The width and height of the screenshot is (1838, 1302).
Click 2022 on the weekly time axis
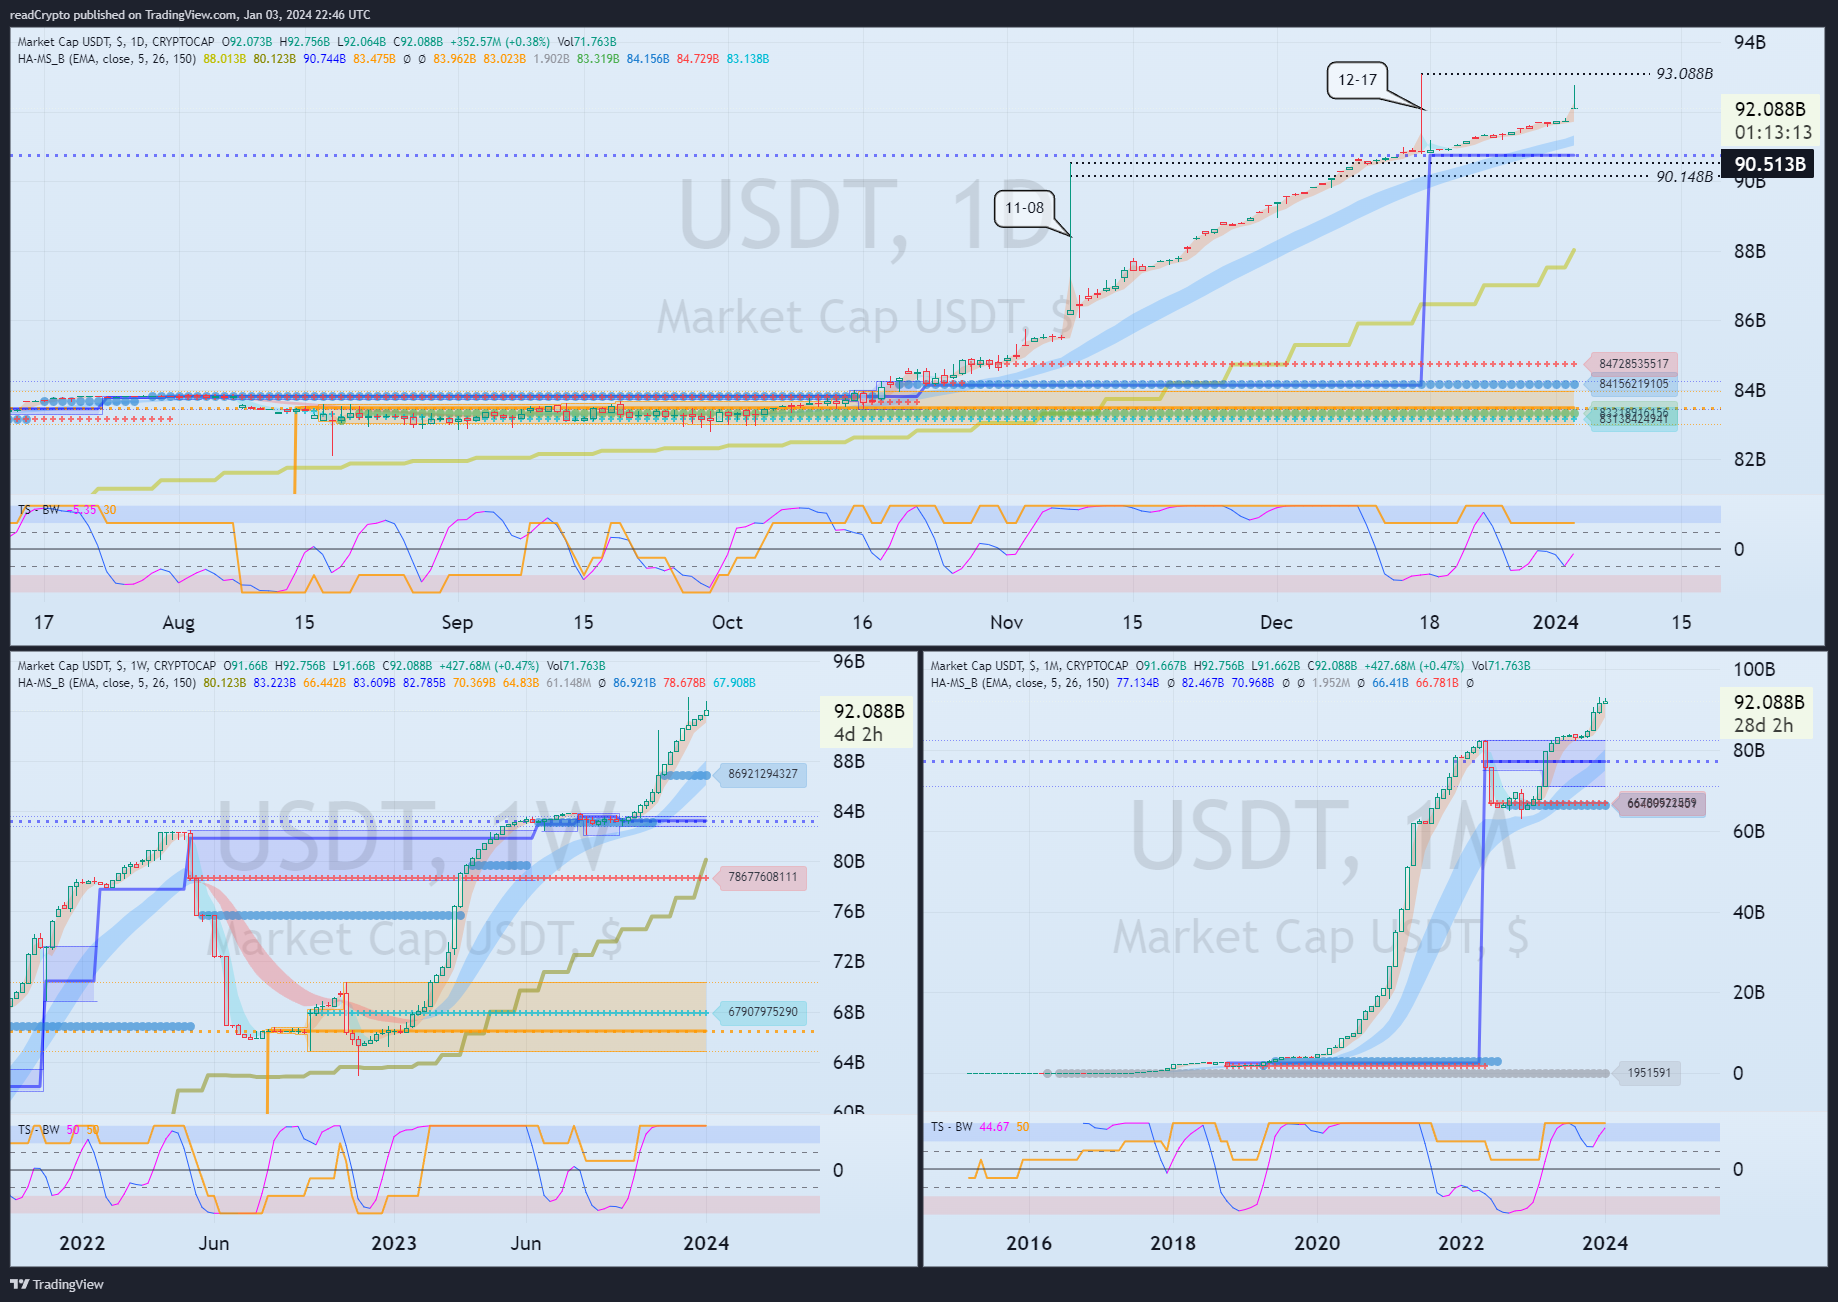tap(82, 1243)
